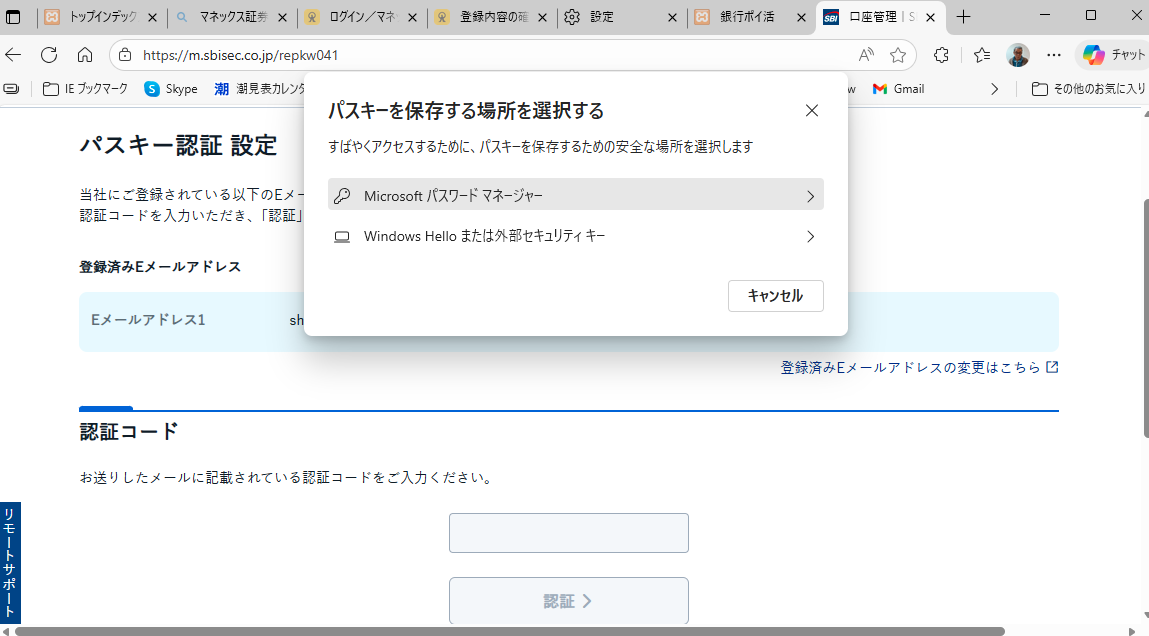Open browser extensions puzzle icon

(x=941, y=55)
